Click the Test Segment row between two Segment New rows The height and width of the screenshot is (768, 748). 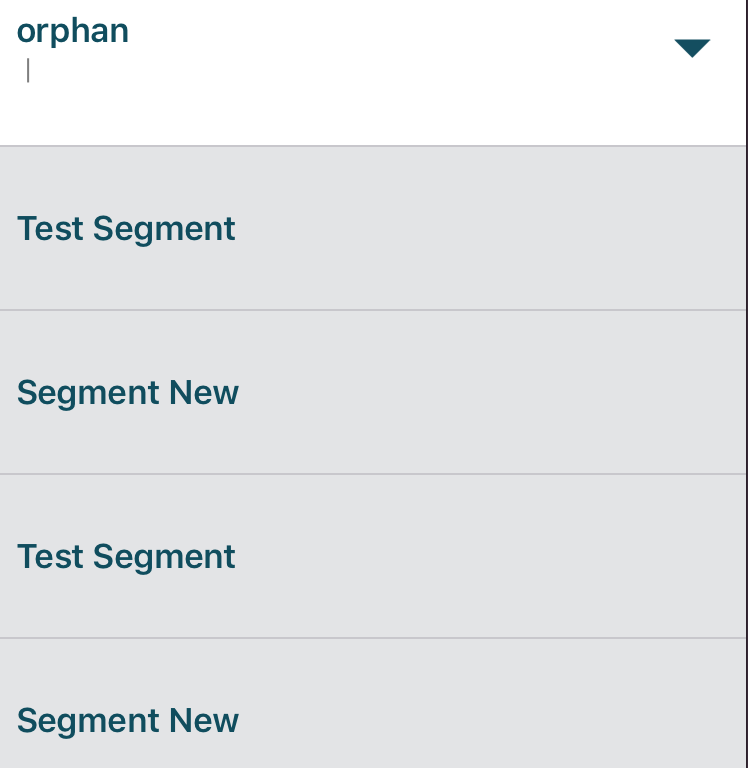point(127,557)
